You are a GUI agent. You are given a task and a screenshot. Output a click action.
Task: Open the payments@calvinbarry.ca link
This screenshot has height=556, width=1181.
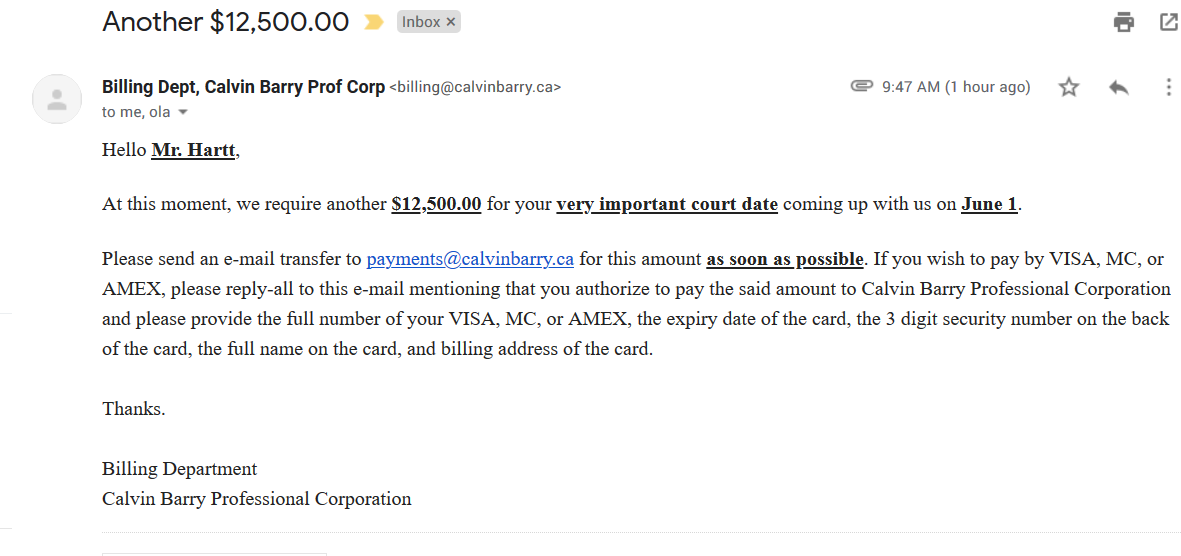point(470,259)
